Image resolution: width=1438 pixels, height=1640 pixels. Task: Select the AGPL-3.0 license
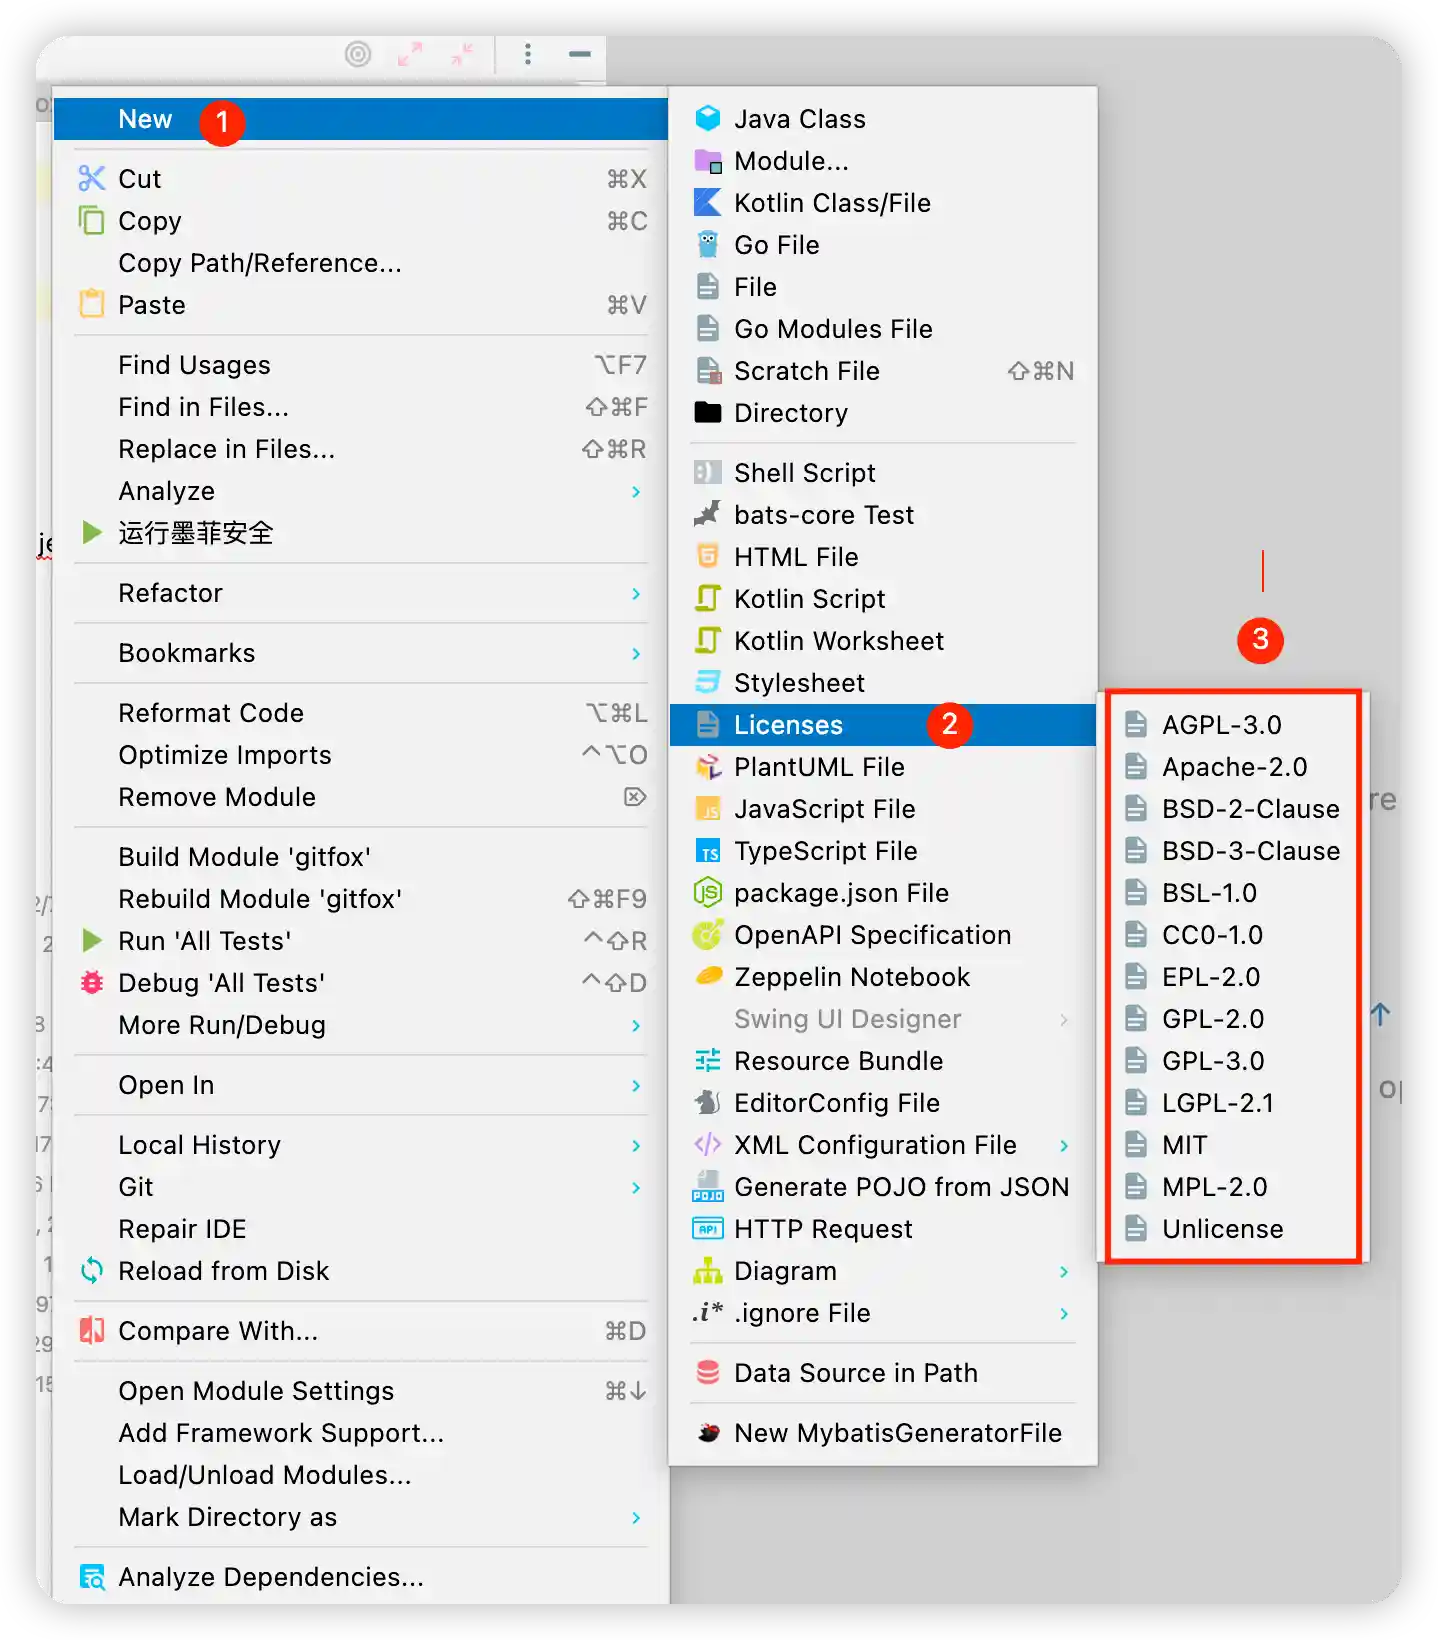pyautogui.click(x=1233, y=725)
